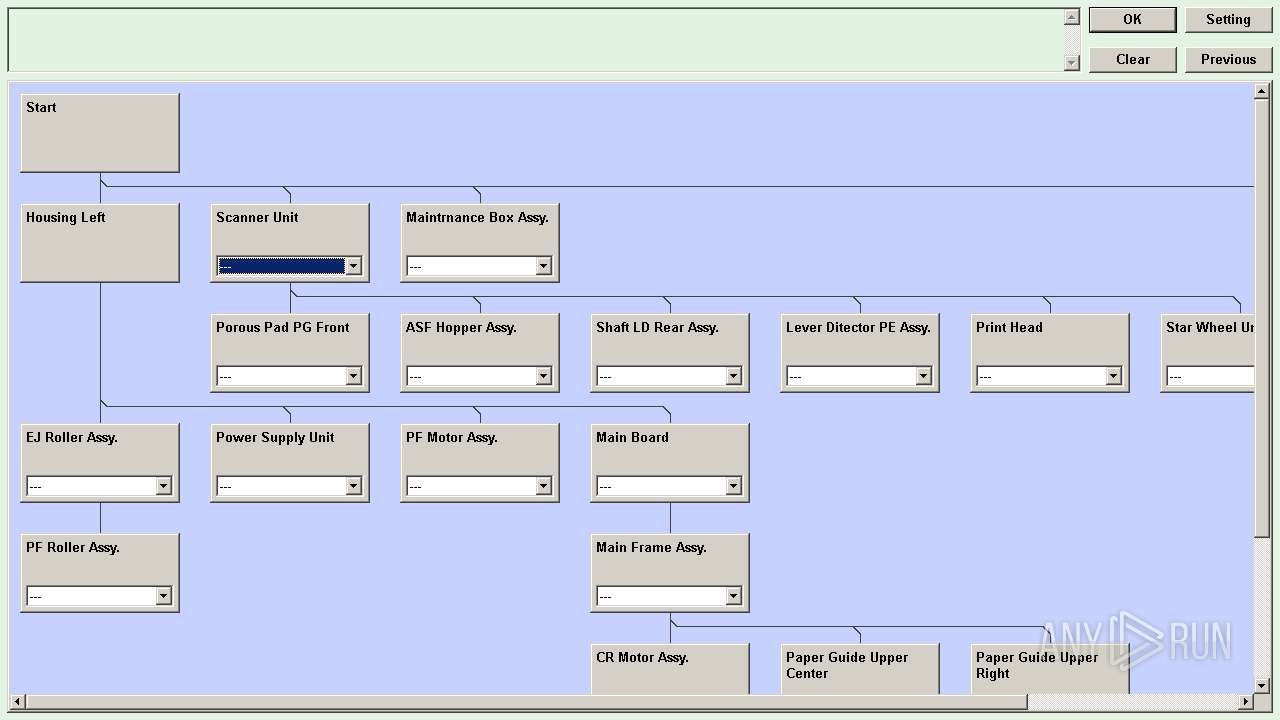Click the diagram vertical scroll down arrow
This screenshot has width=1280, height=720.
tap(1262, 686)
